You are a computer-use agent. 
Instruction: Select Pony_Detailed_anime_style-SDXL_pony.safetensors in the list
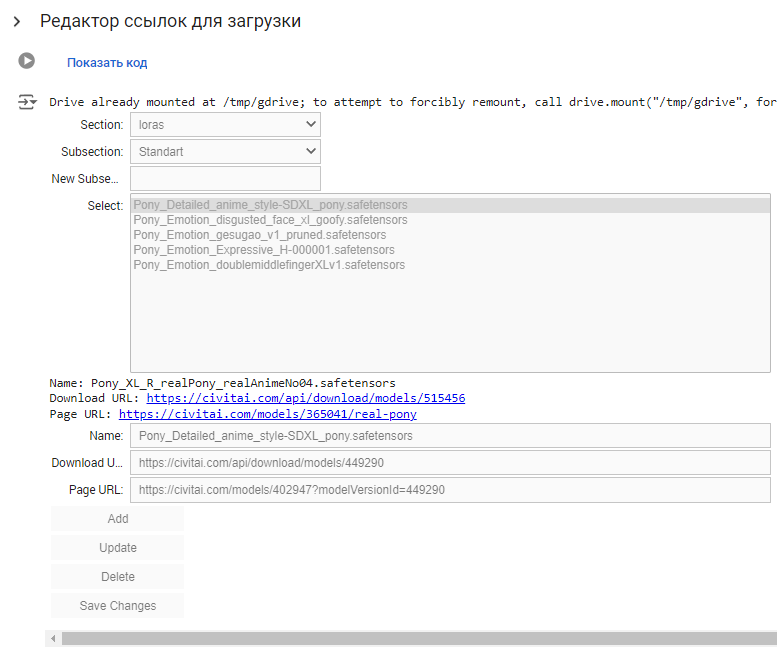(x=450, y=205)
